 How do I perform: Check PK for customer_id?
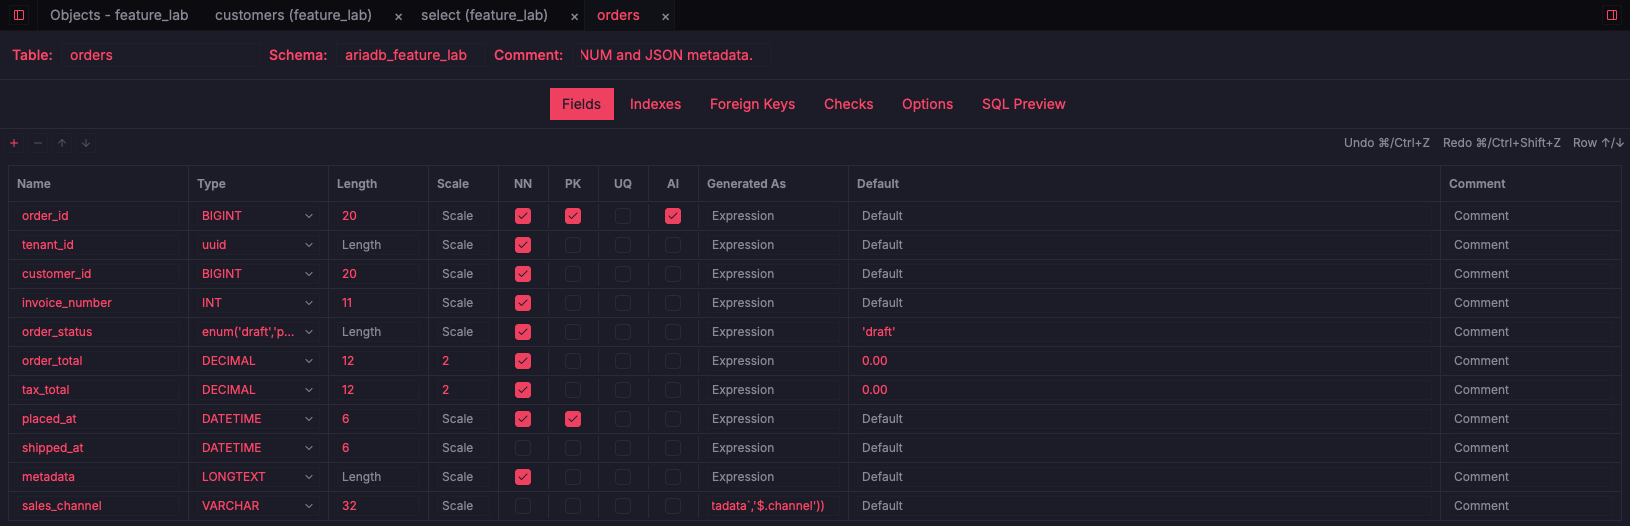point(573,274)
